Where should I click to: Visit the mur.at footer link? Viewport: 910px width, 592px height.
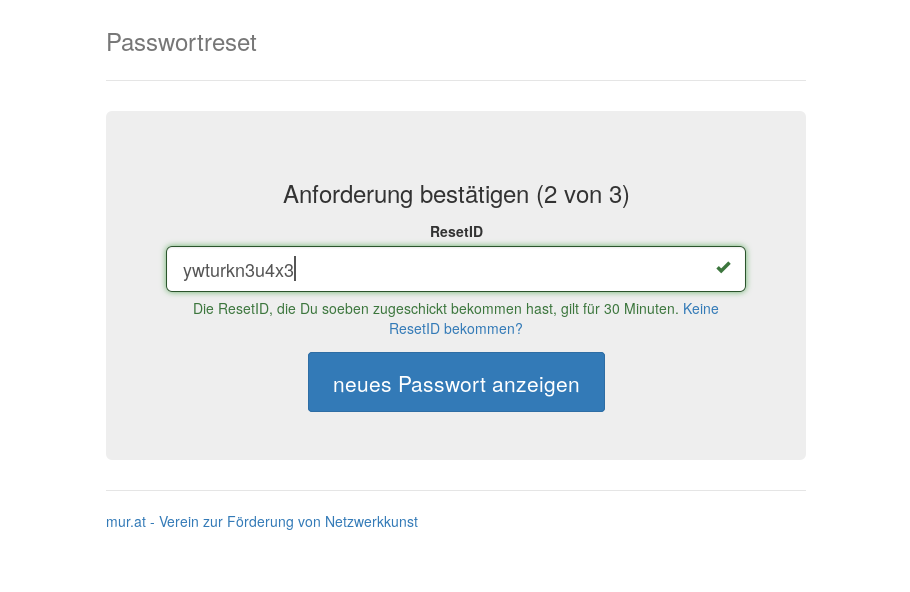point(261,522)
